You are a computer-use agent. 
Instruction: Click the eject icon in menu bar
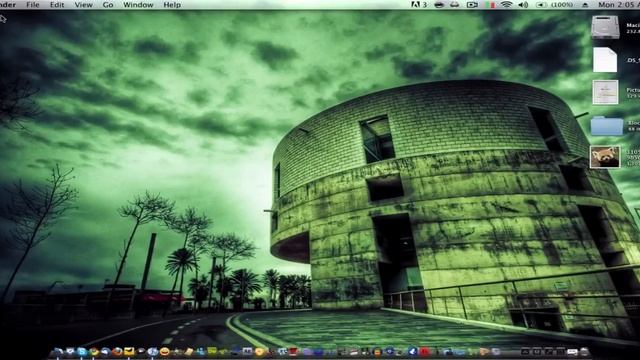(585, 5)
